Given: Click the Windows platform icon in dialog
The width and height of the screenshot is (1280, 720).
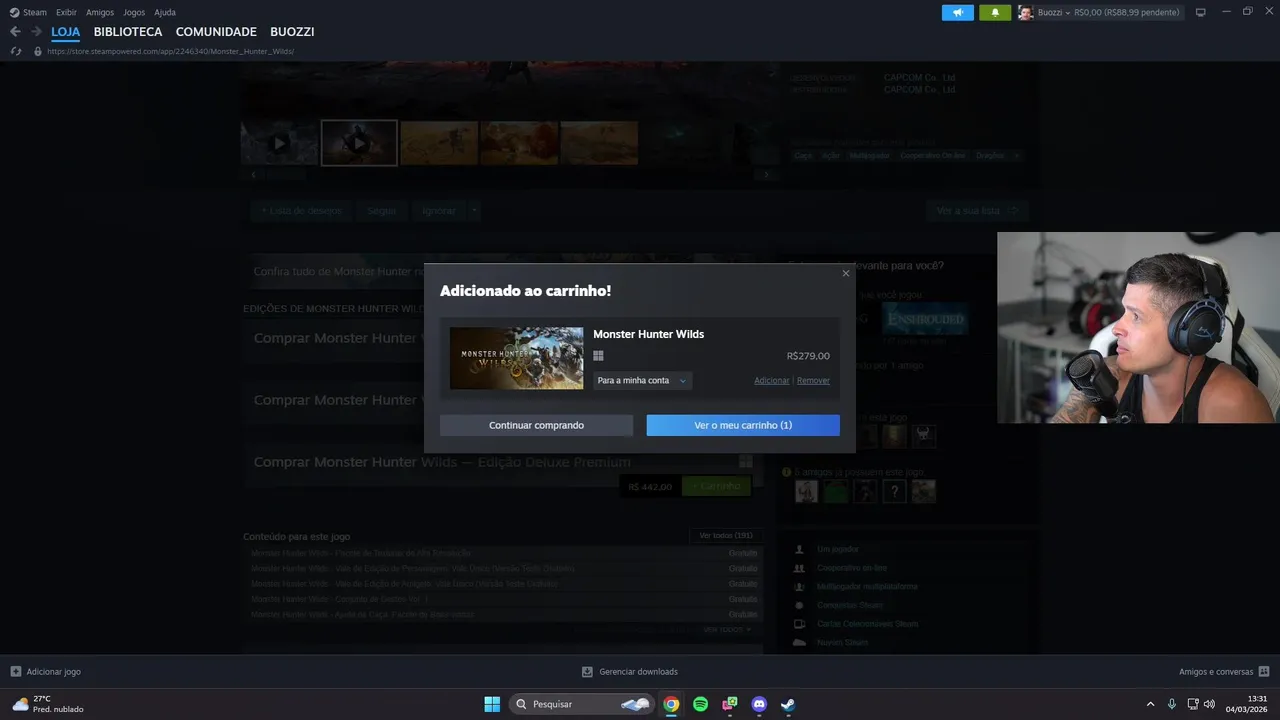Looking at the screenshot, I should [x=598, y=355].
